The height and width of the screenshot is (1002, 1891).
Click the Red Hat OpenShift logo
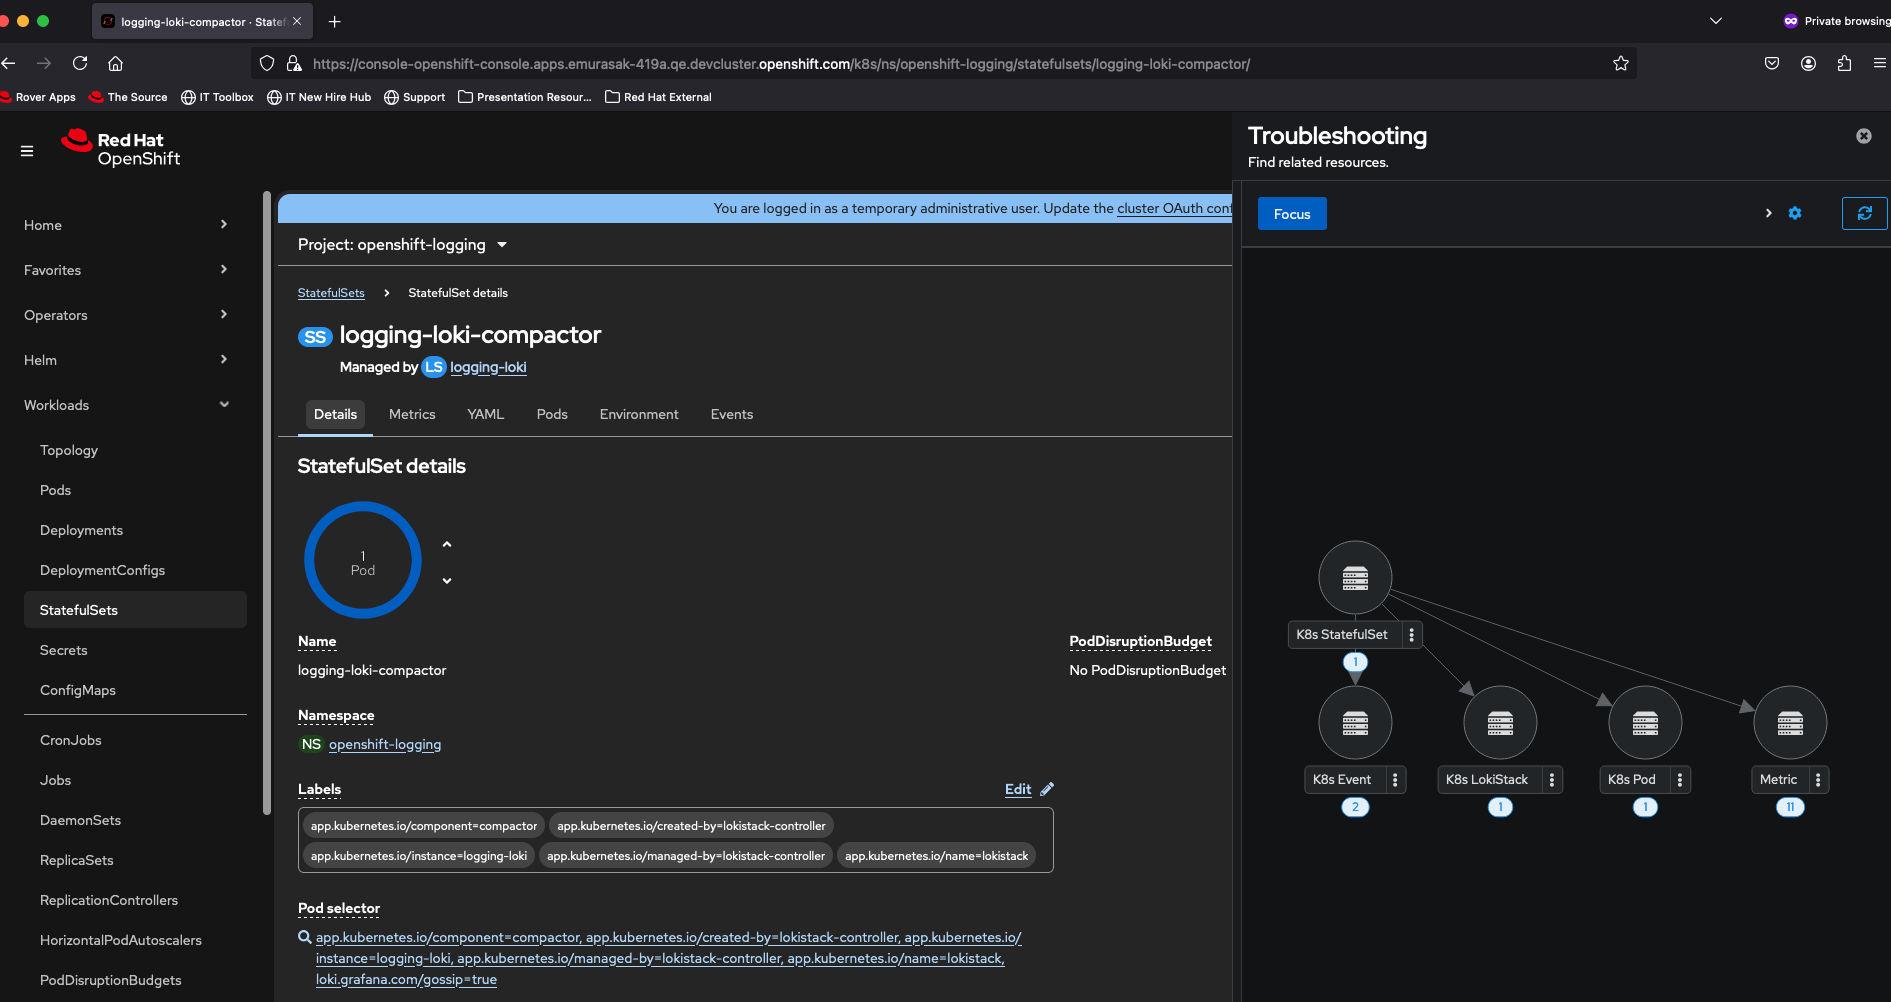coord(121,149)
